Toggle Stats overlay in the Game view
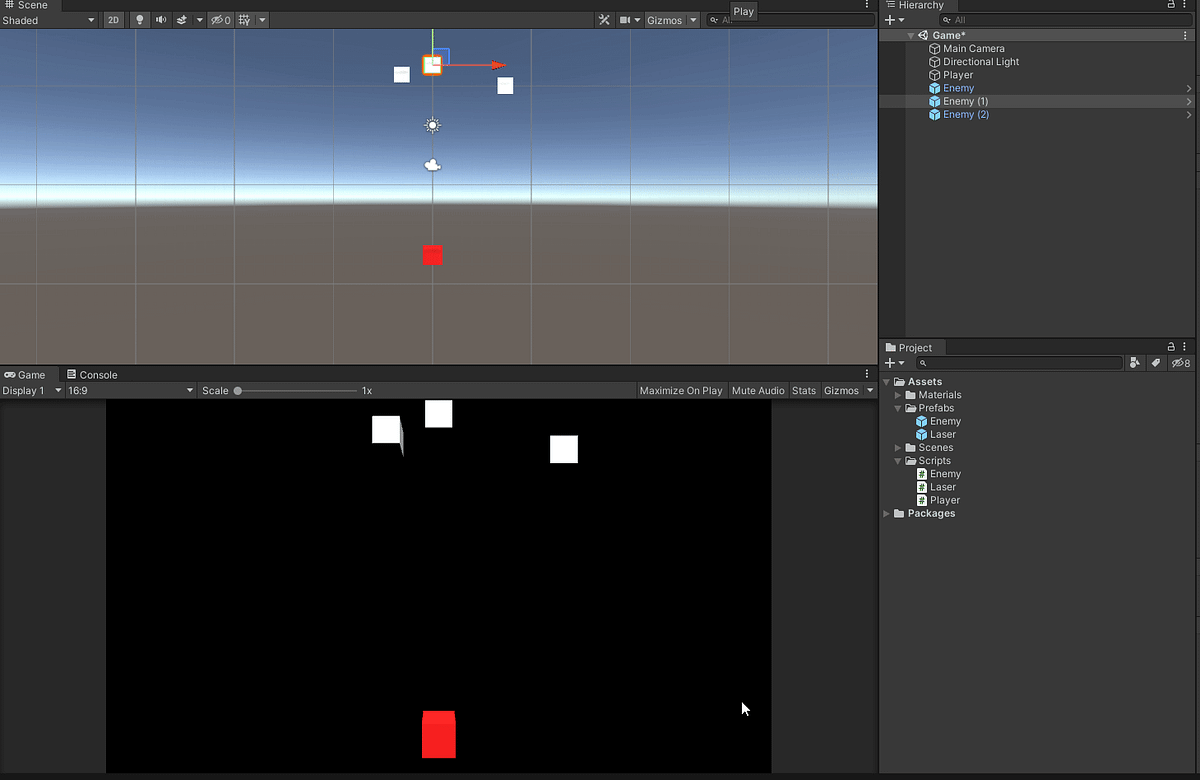This screenshot has width=1200, height=780. (803, 390)
